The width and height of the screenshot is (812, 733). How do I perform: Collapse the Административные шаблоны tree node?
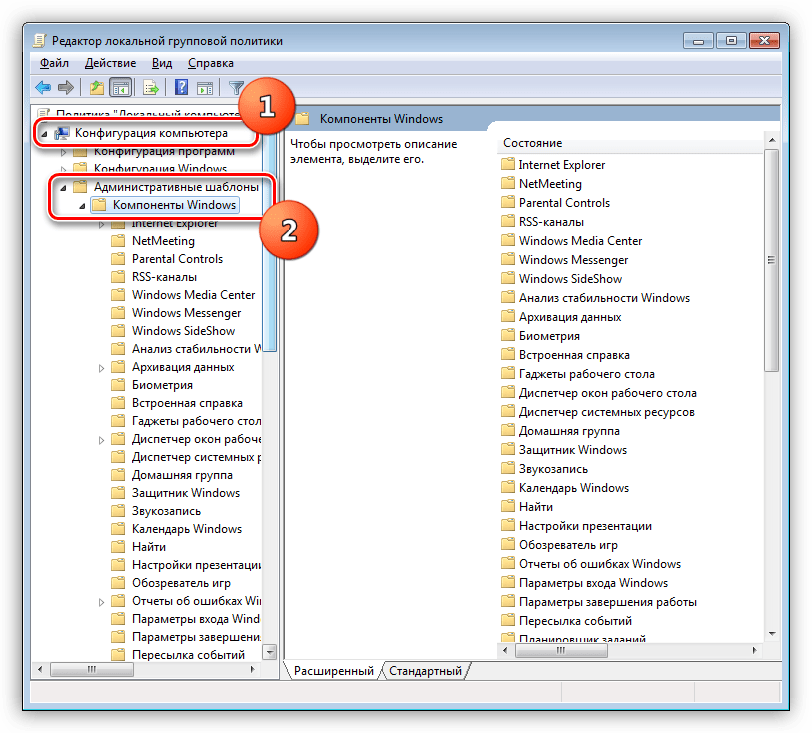pos(63,187)
